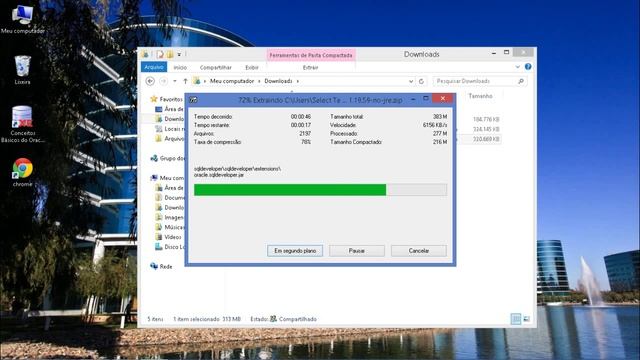Click the oracle.sqldeveloper.jar current file text
The width and height of the screenshot is (640, 360).
(x=219, y=175)
